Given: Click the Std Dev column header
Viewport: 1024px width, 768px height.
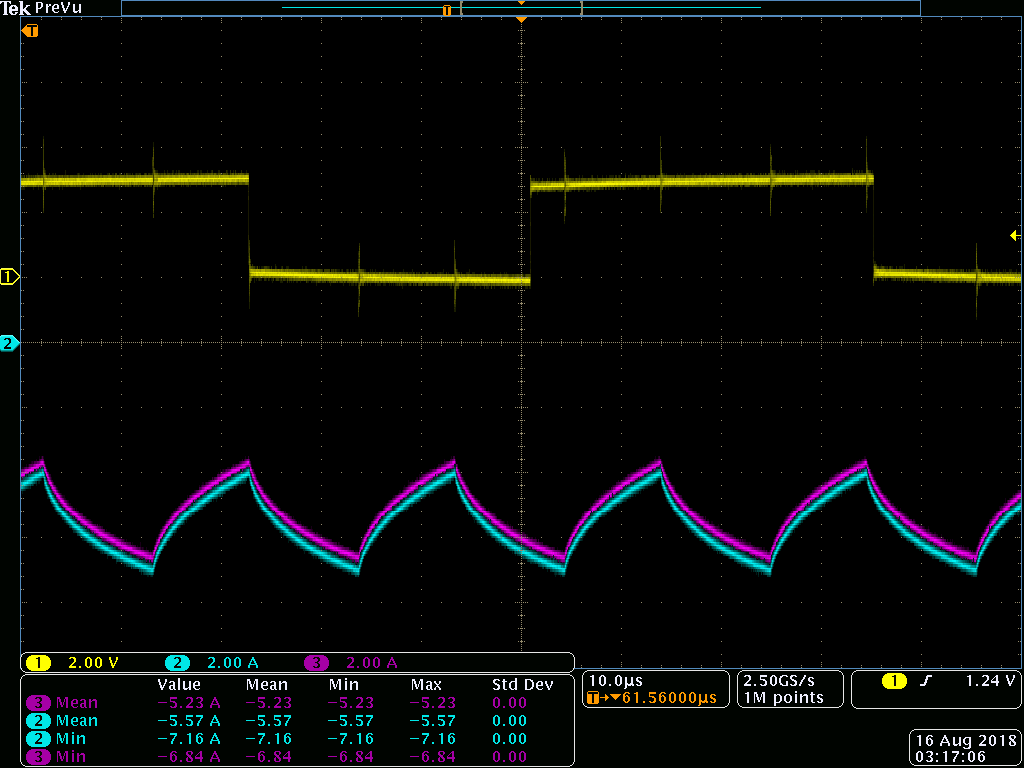Looking at the screenshot, I should tap(522, 685).
